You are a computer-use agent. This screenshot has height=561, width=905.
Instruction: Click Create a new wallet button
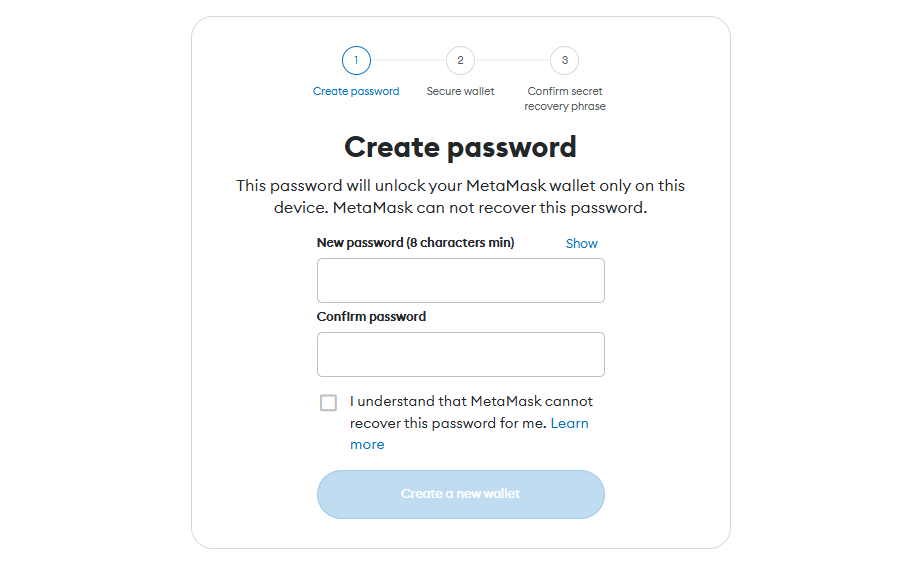coord(461,494)
